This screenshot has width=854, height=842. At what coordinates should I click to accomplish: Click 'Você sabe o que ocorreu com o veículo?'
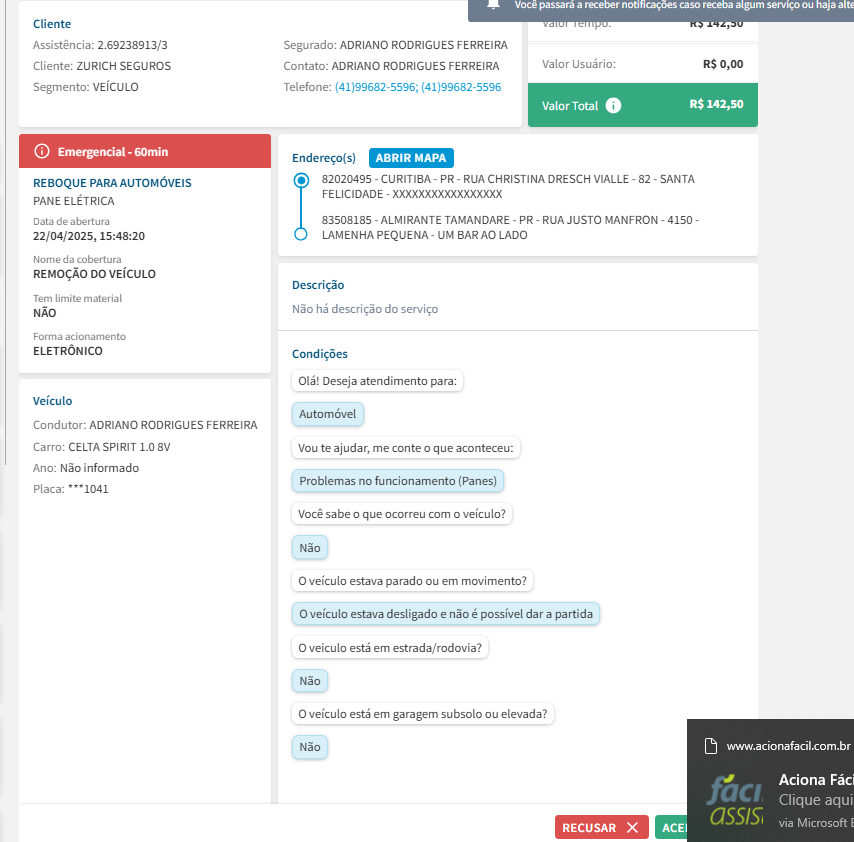(x=402, y=514)
